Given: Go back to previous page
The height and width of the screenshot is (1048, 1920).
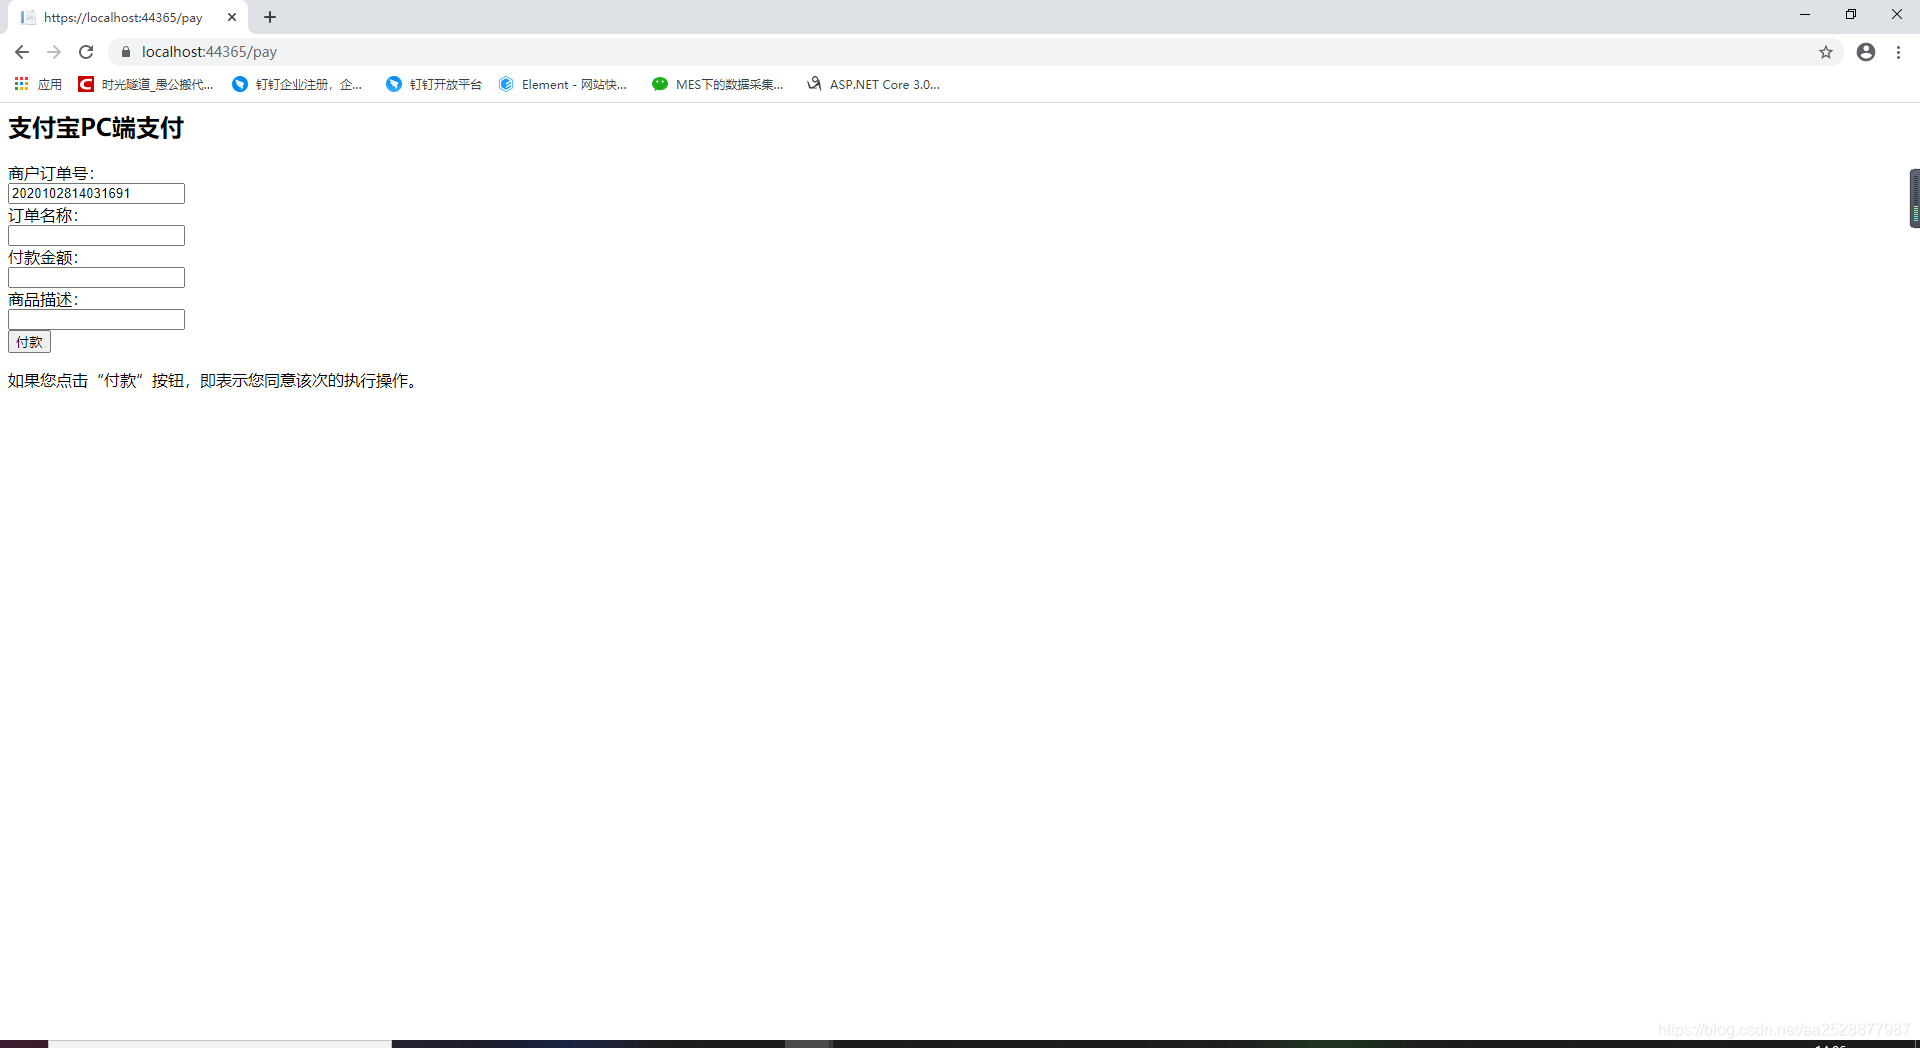Looking at the screenshot, I should (22, 52).
